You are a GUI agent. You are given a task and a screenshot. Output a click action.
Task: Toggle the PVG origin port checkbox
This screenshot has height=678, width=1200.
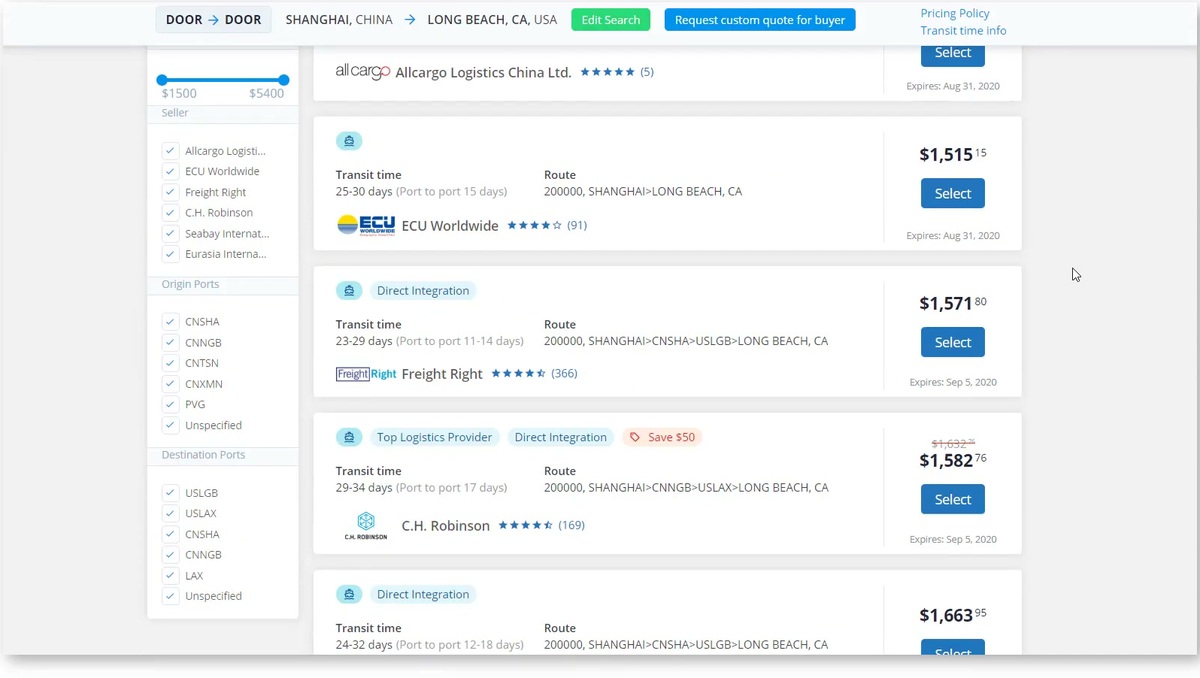click(170, 404)
